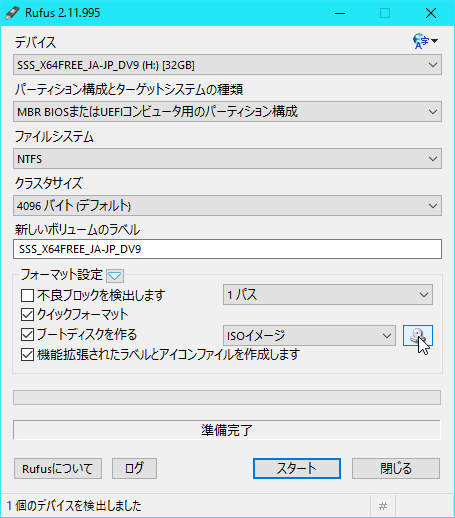Open the デバイス dropdown list
Viewport: 455px width, 518px height.
227,65
